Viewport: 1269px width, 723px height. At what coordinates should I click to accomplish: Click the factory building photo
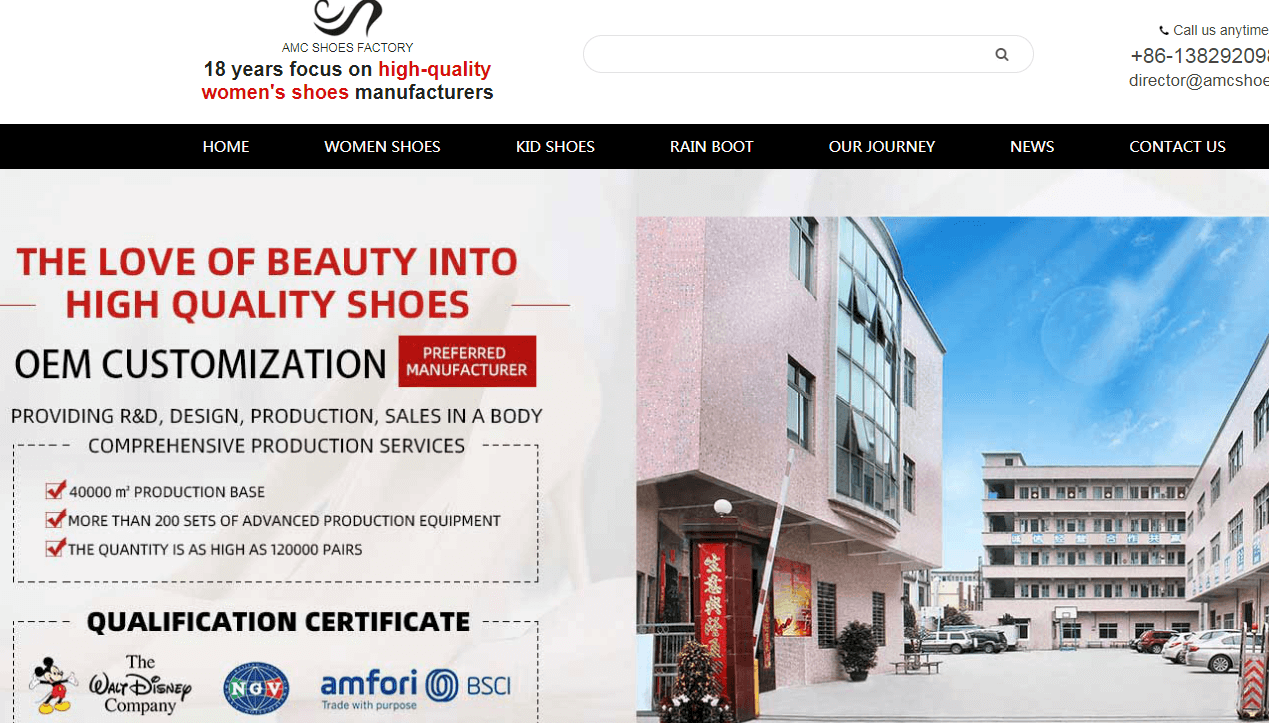pos(952,469)
